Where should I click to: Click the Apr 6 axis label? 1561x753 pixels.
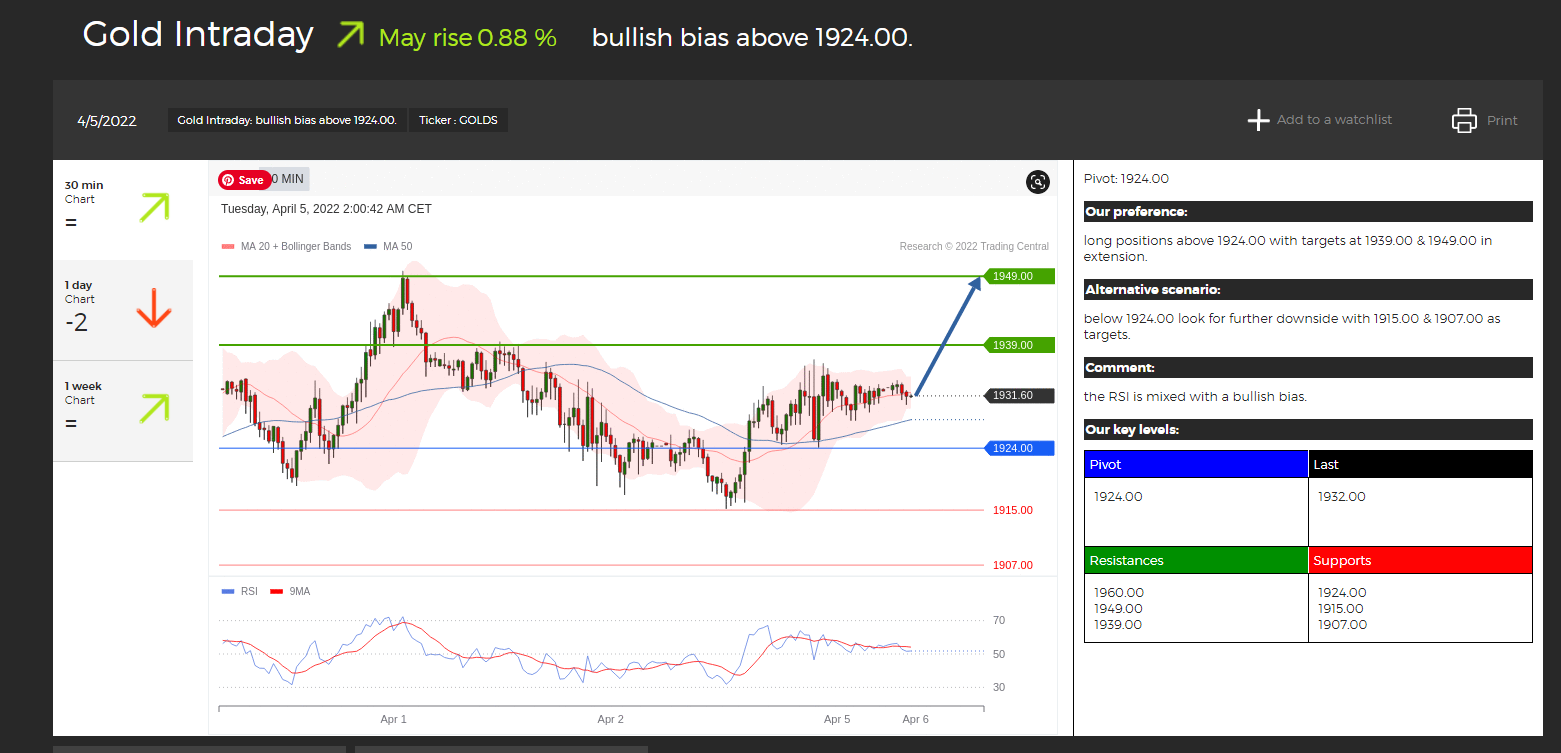pyautogui.click(x=916, y=719)
